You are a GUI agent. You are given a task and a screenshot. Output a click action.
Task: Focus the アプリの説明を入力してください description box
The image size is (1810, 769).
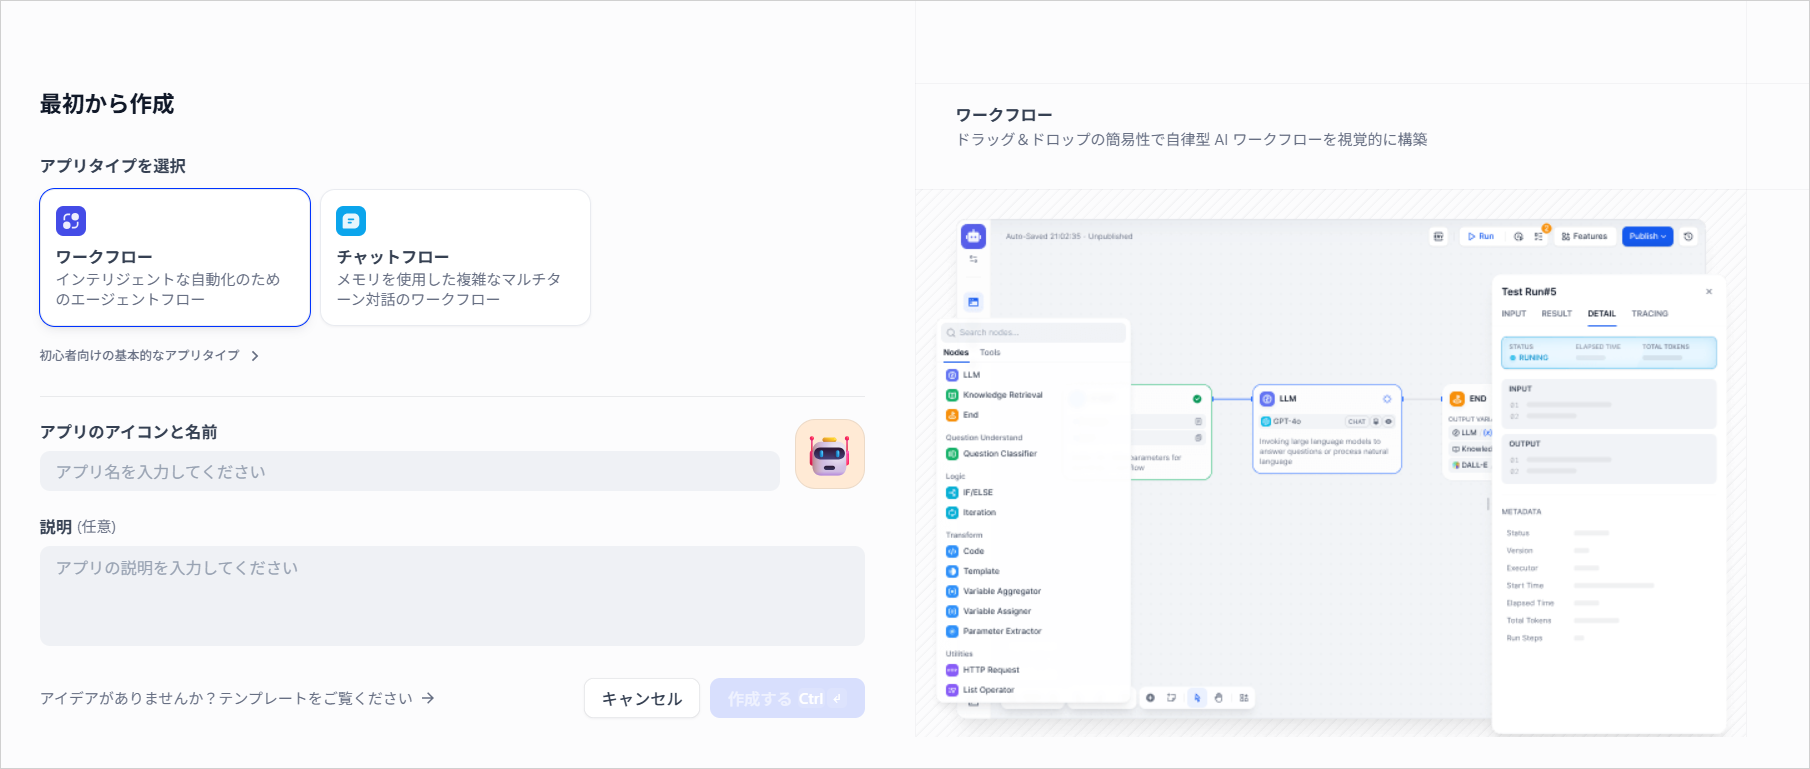pos(452,596)
